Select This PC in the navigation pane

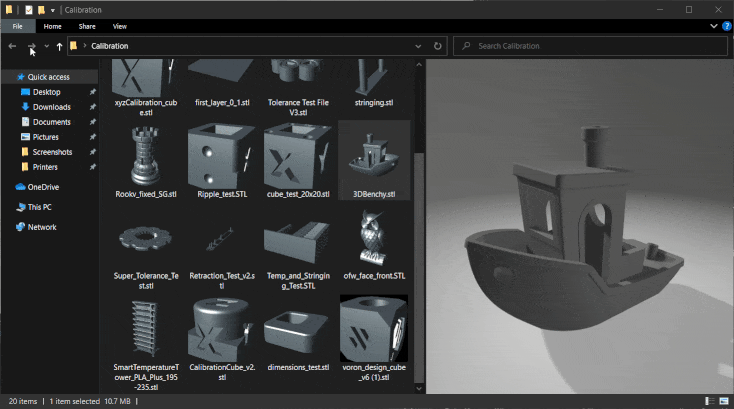click(x=39, y=207)
